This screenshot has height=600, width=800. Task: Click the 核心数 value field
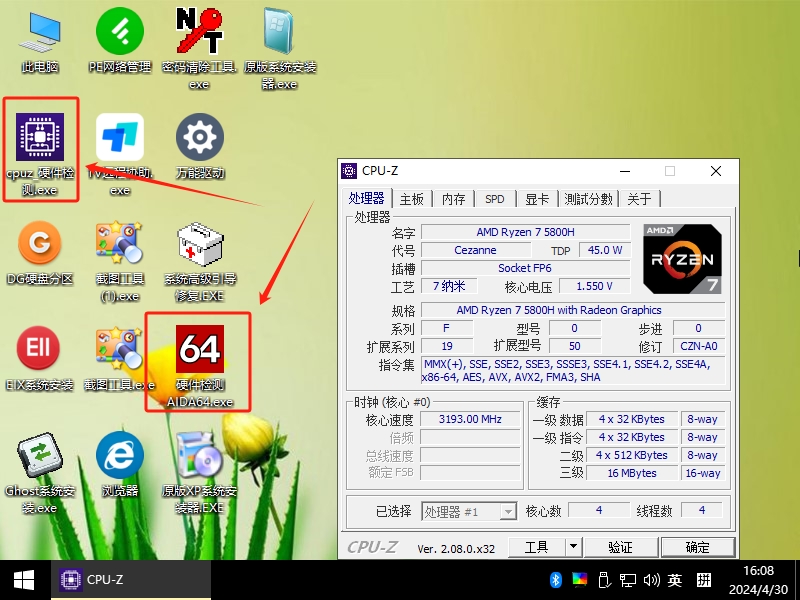(599, 510)
